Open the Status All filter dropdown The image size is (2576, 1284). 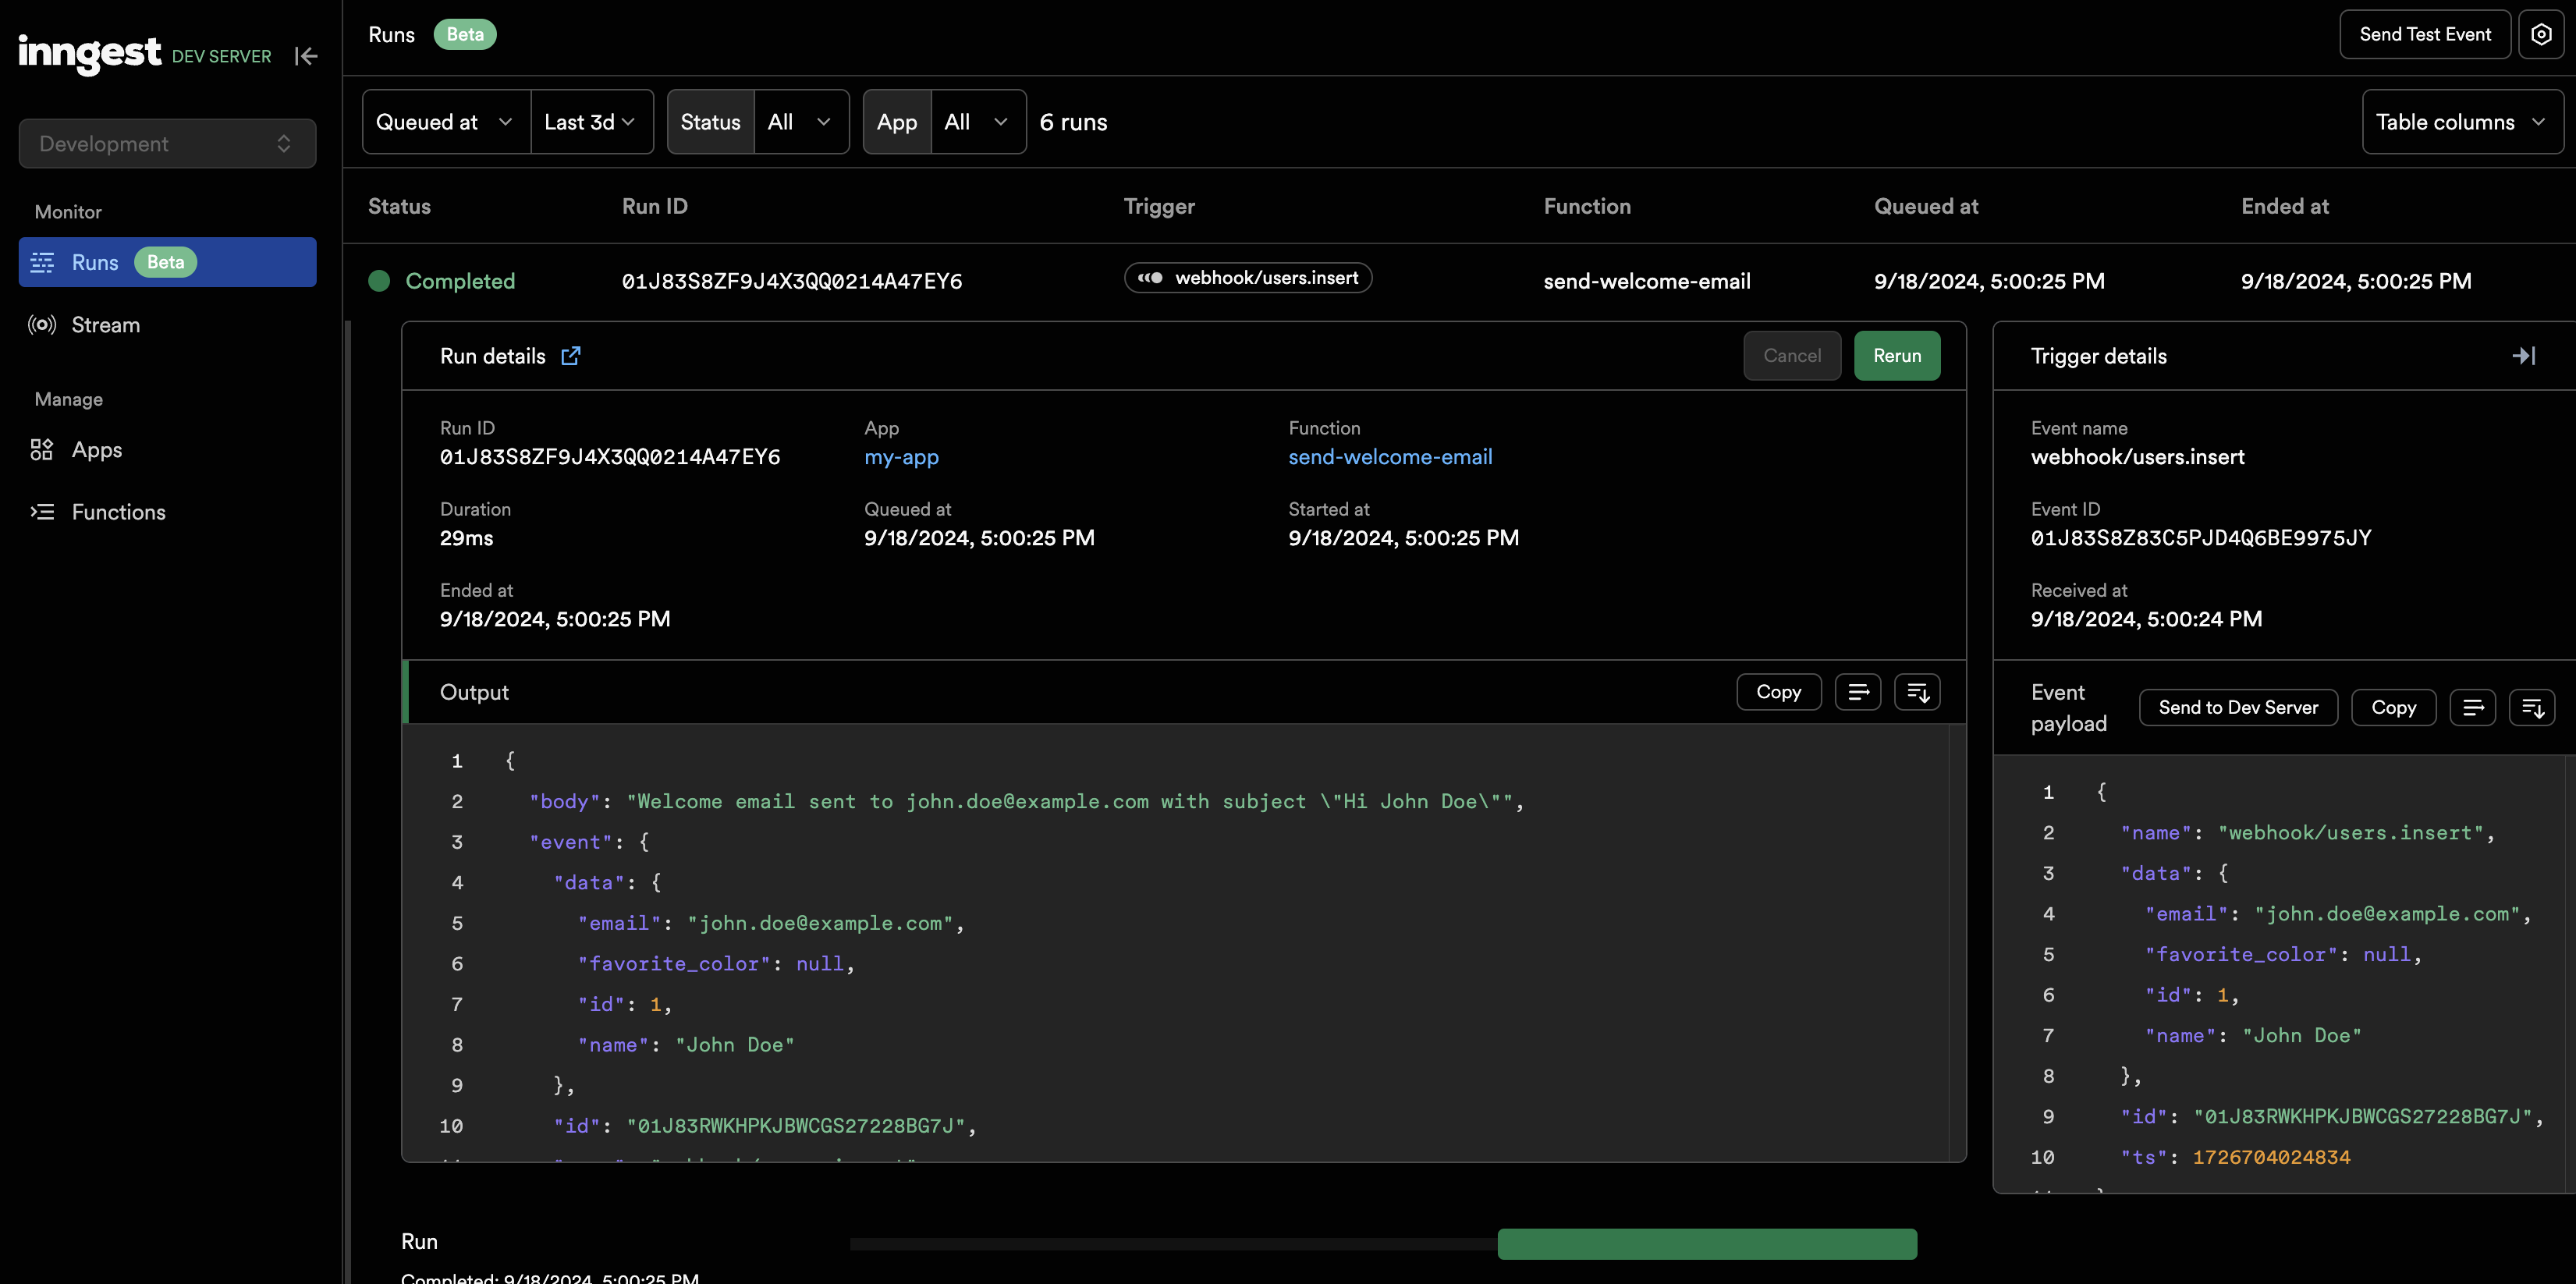(800, 122)
